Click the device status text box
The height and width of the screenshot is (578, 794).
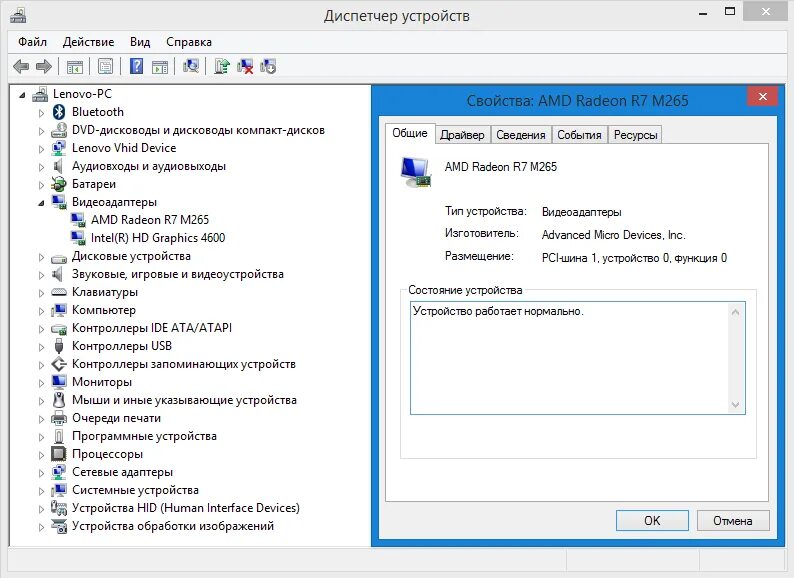coord(577,358)
